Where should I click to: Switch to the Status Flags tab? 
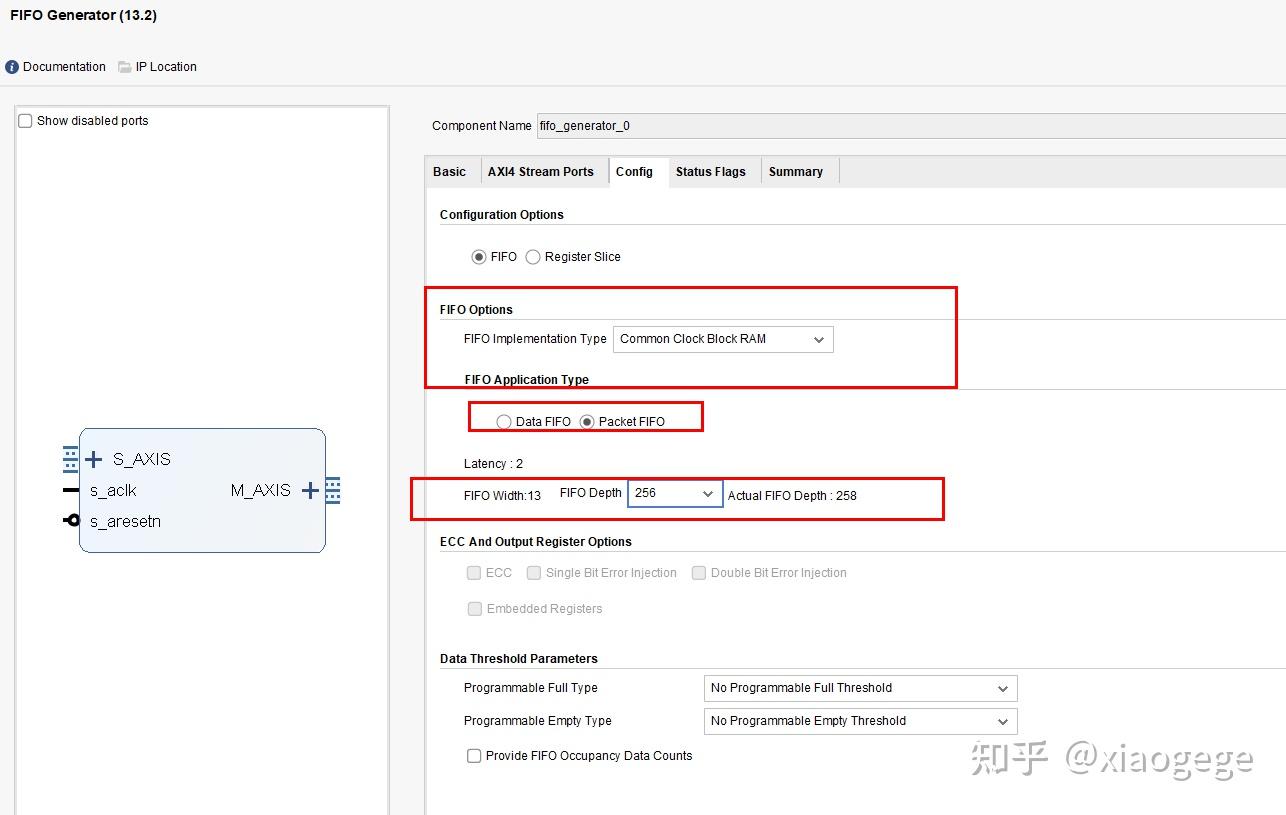pyautogui.click(x=711, y=172)
